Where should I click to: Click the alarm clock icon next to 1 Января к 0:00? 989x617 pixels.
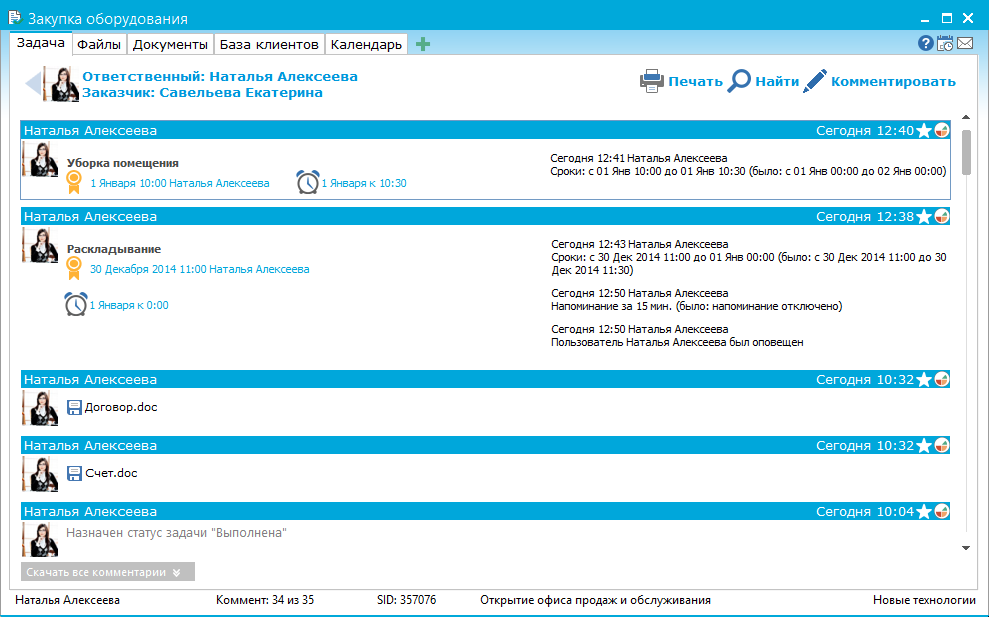[76, 304]
